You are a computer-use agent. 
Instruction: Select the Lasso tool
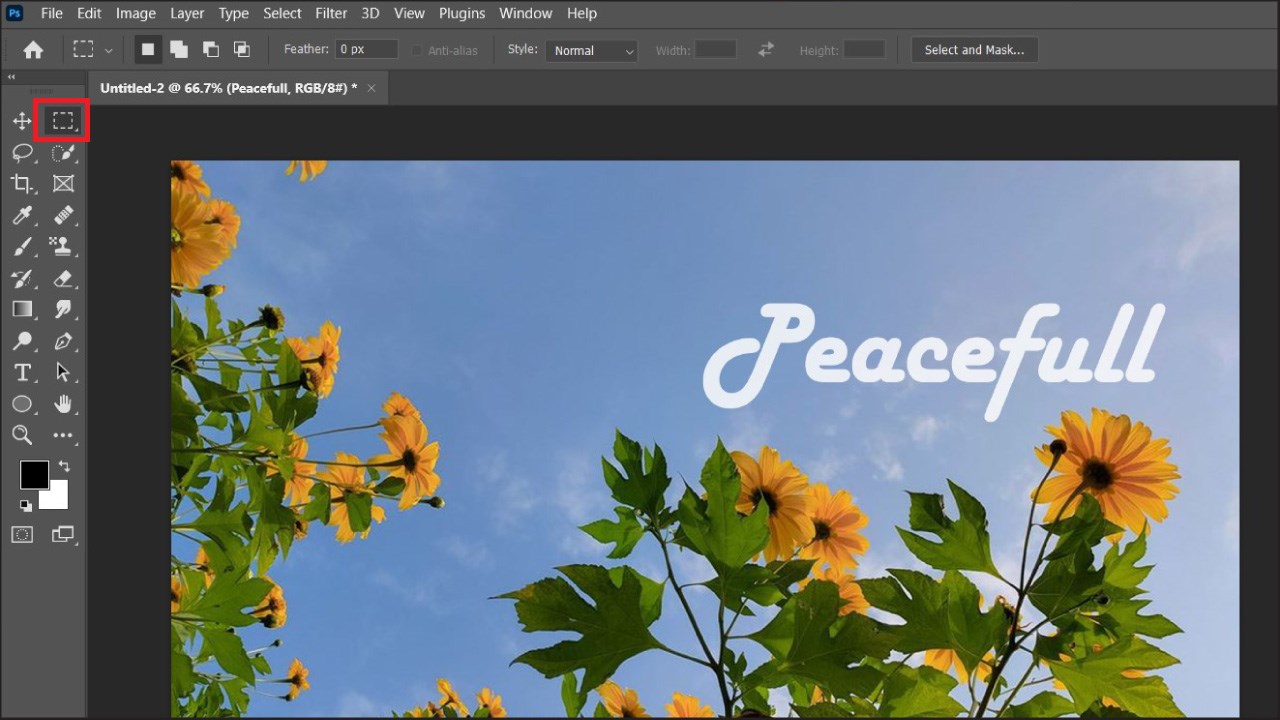pos(22,153)
